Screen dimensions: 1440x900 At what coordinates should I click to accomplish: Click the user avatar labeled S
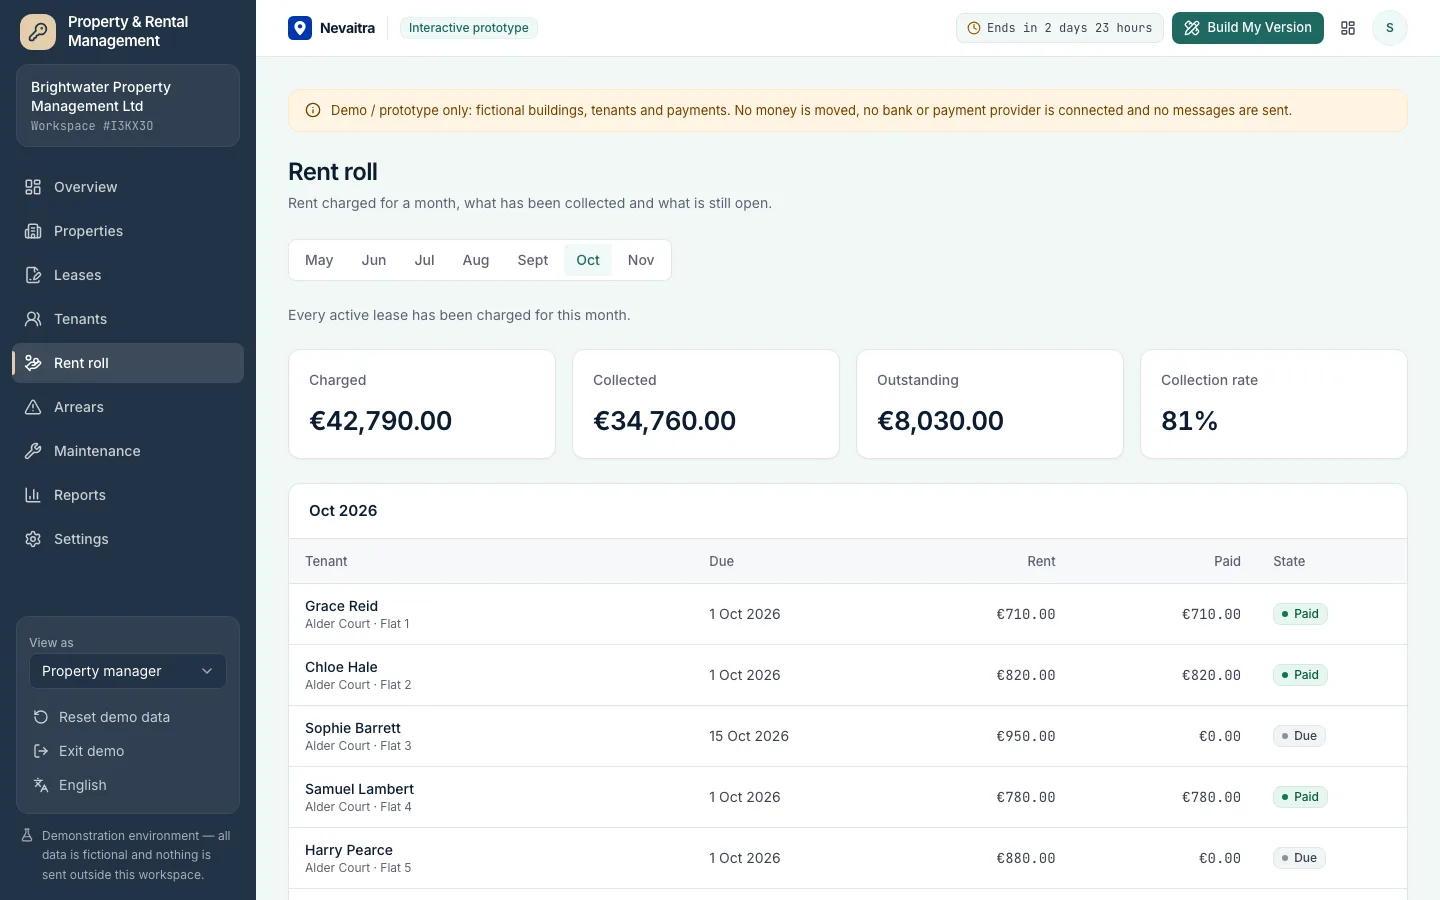click(x=1390, y=28)
